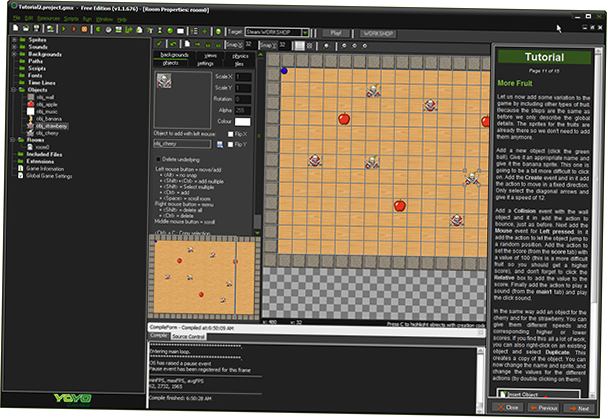
Task: Switch to the tiles tab
Action: tap(239, 64)
